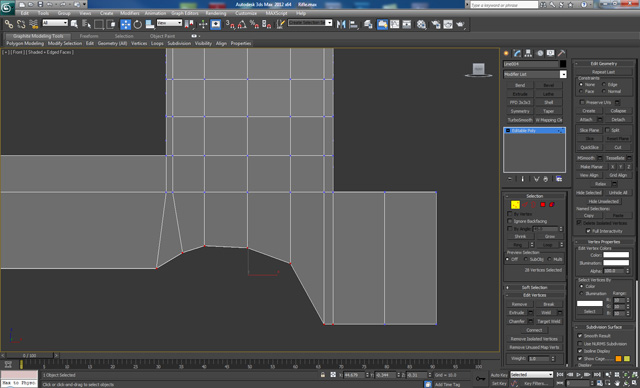Toggle the Angle Snap icon

[x=242, y=24]
